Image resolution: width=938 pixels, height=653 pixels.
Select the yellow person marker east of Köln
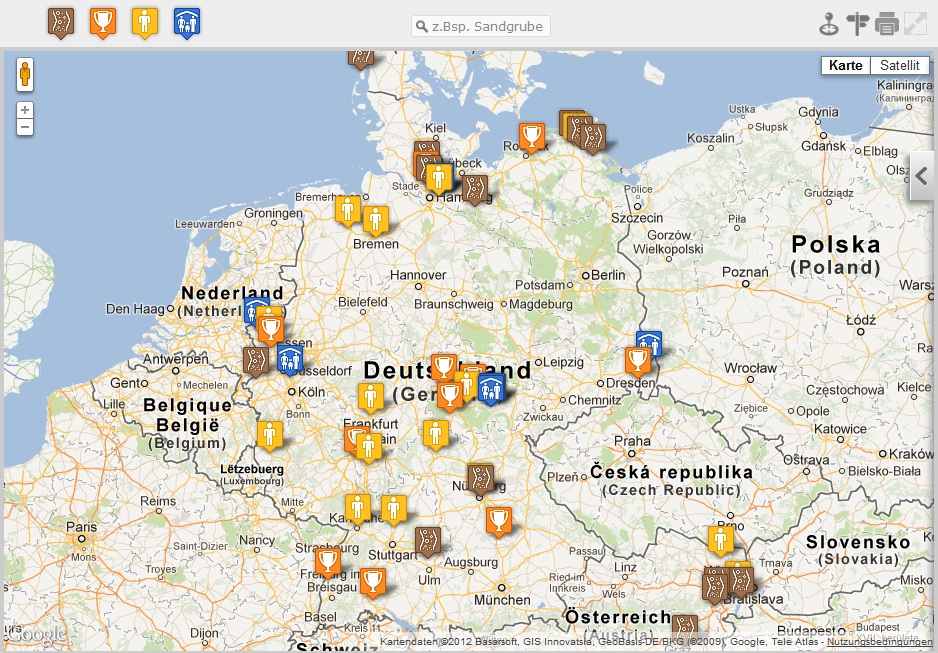(371, 397)
